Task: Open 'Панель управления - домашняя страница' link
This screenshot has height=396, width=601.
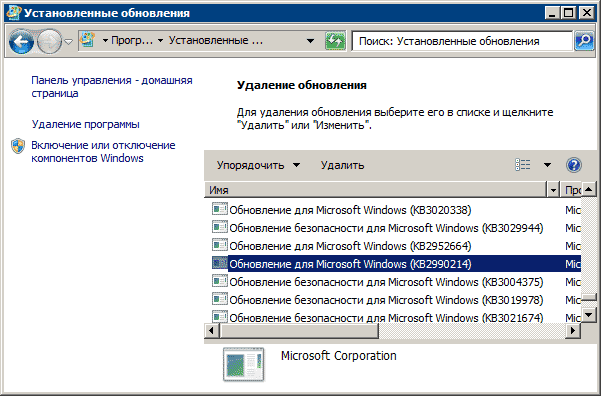Action: pos(112,87)
